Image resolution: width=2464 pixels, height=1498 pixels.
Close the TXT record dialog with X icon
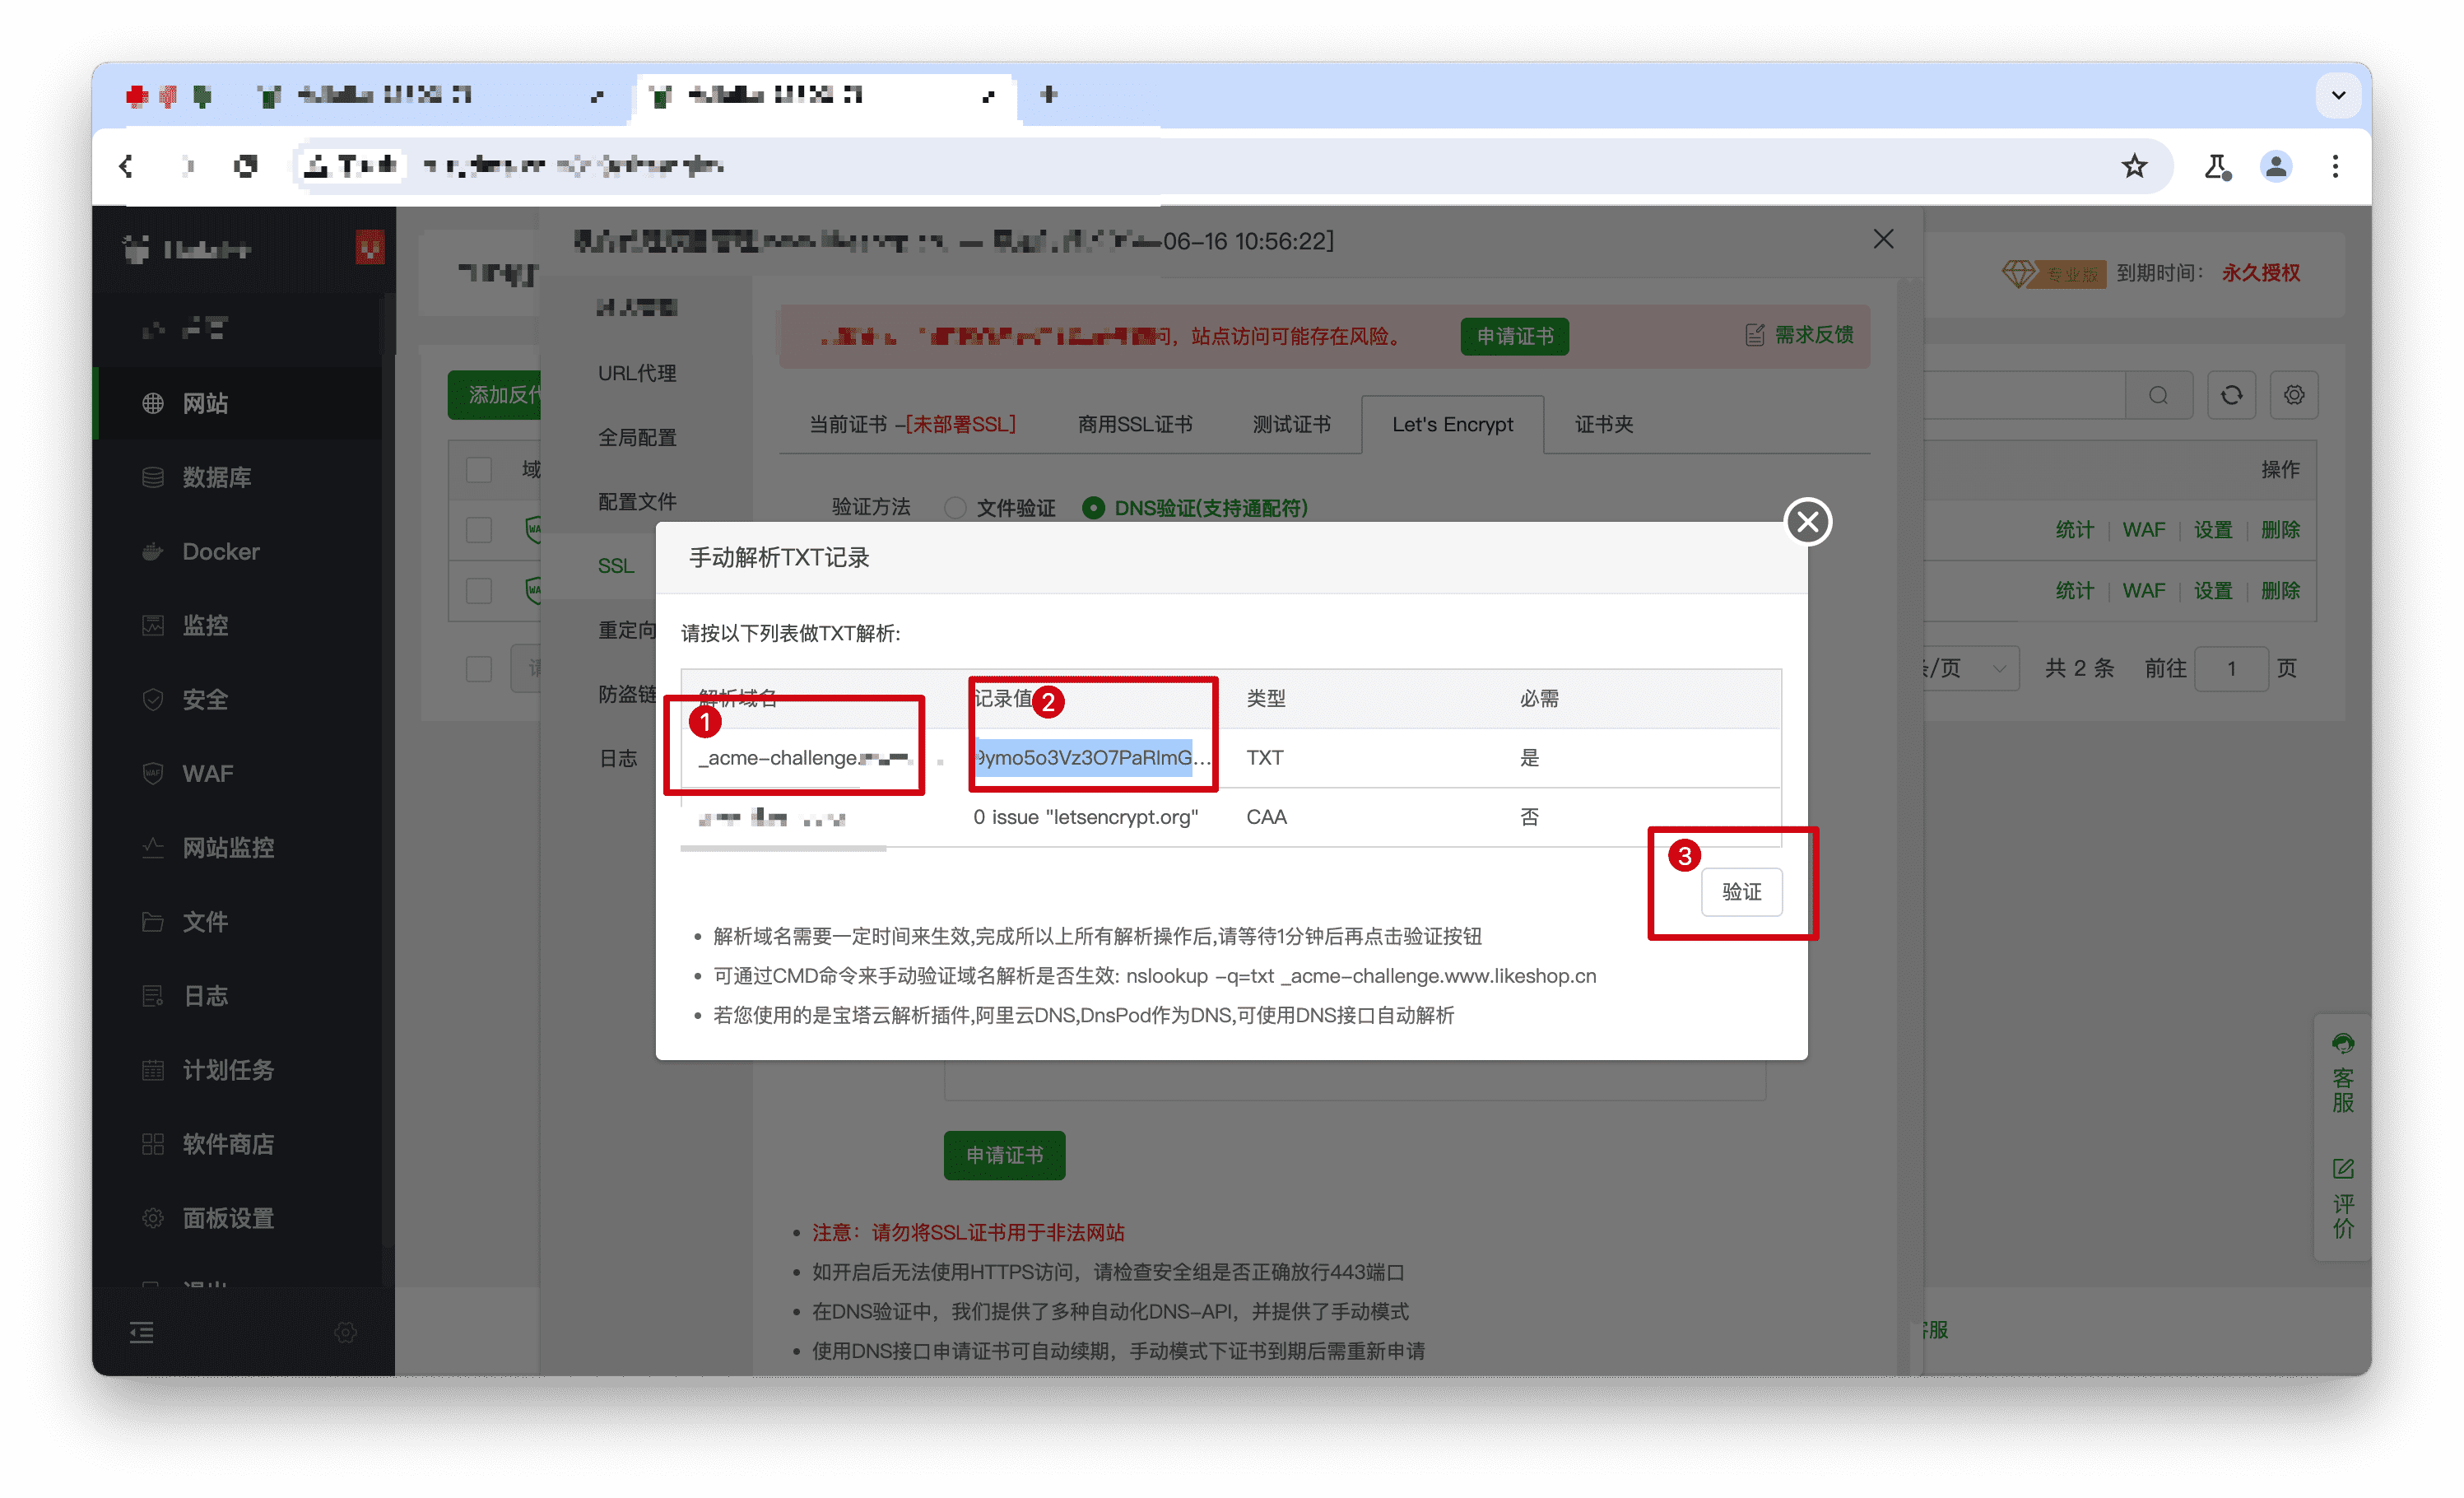1807,521
